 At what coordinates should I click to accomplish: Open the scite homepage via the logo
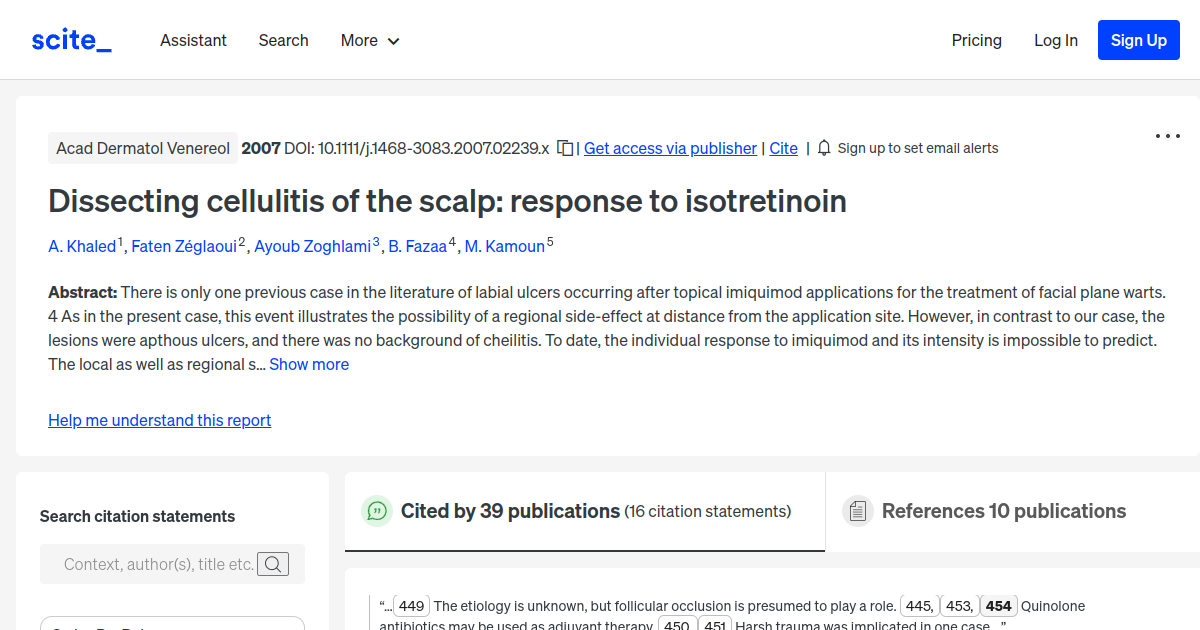[70, 39]
